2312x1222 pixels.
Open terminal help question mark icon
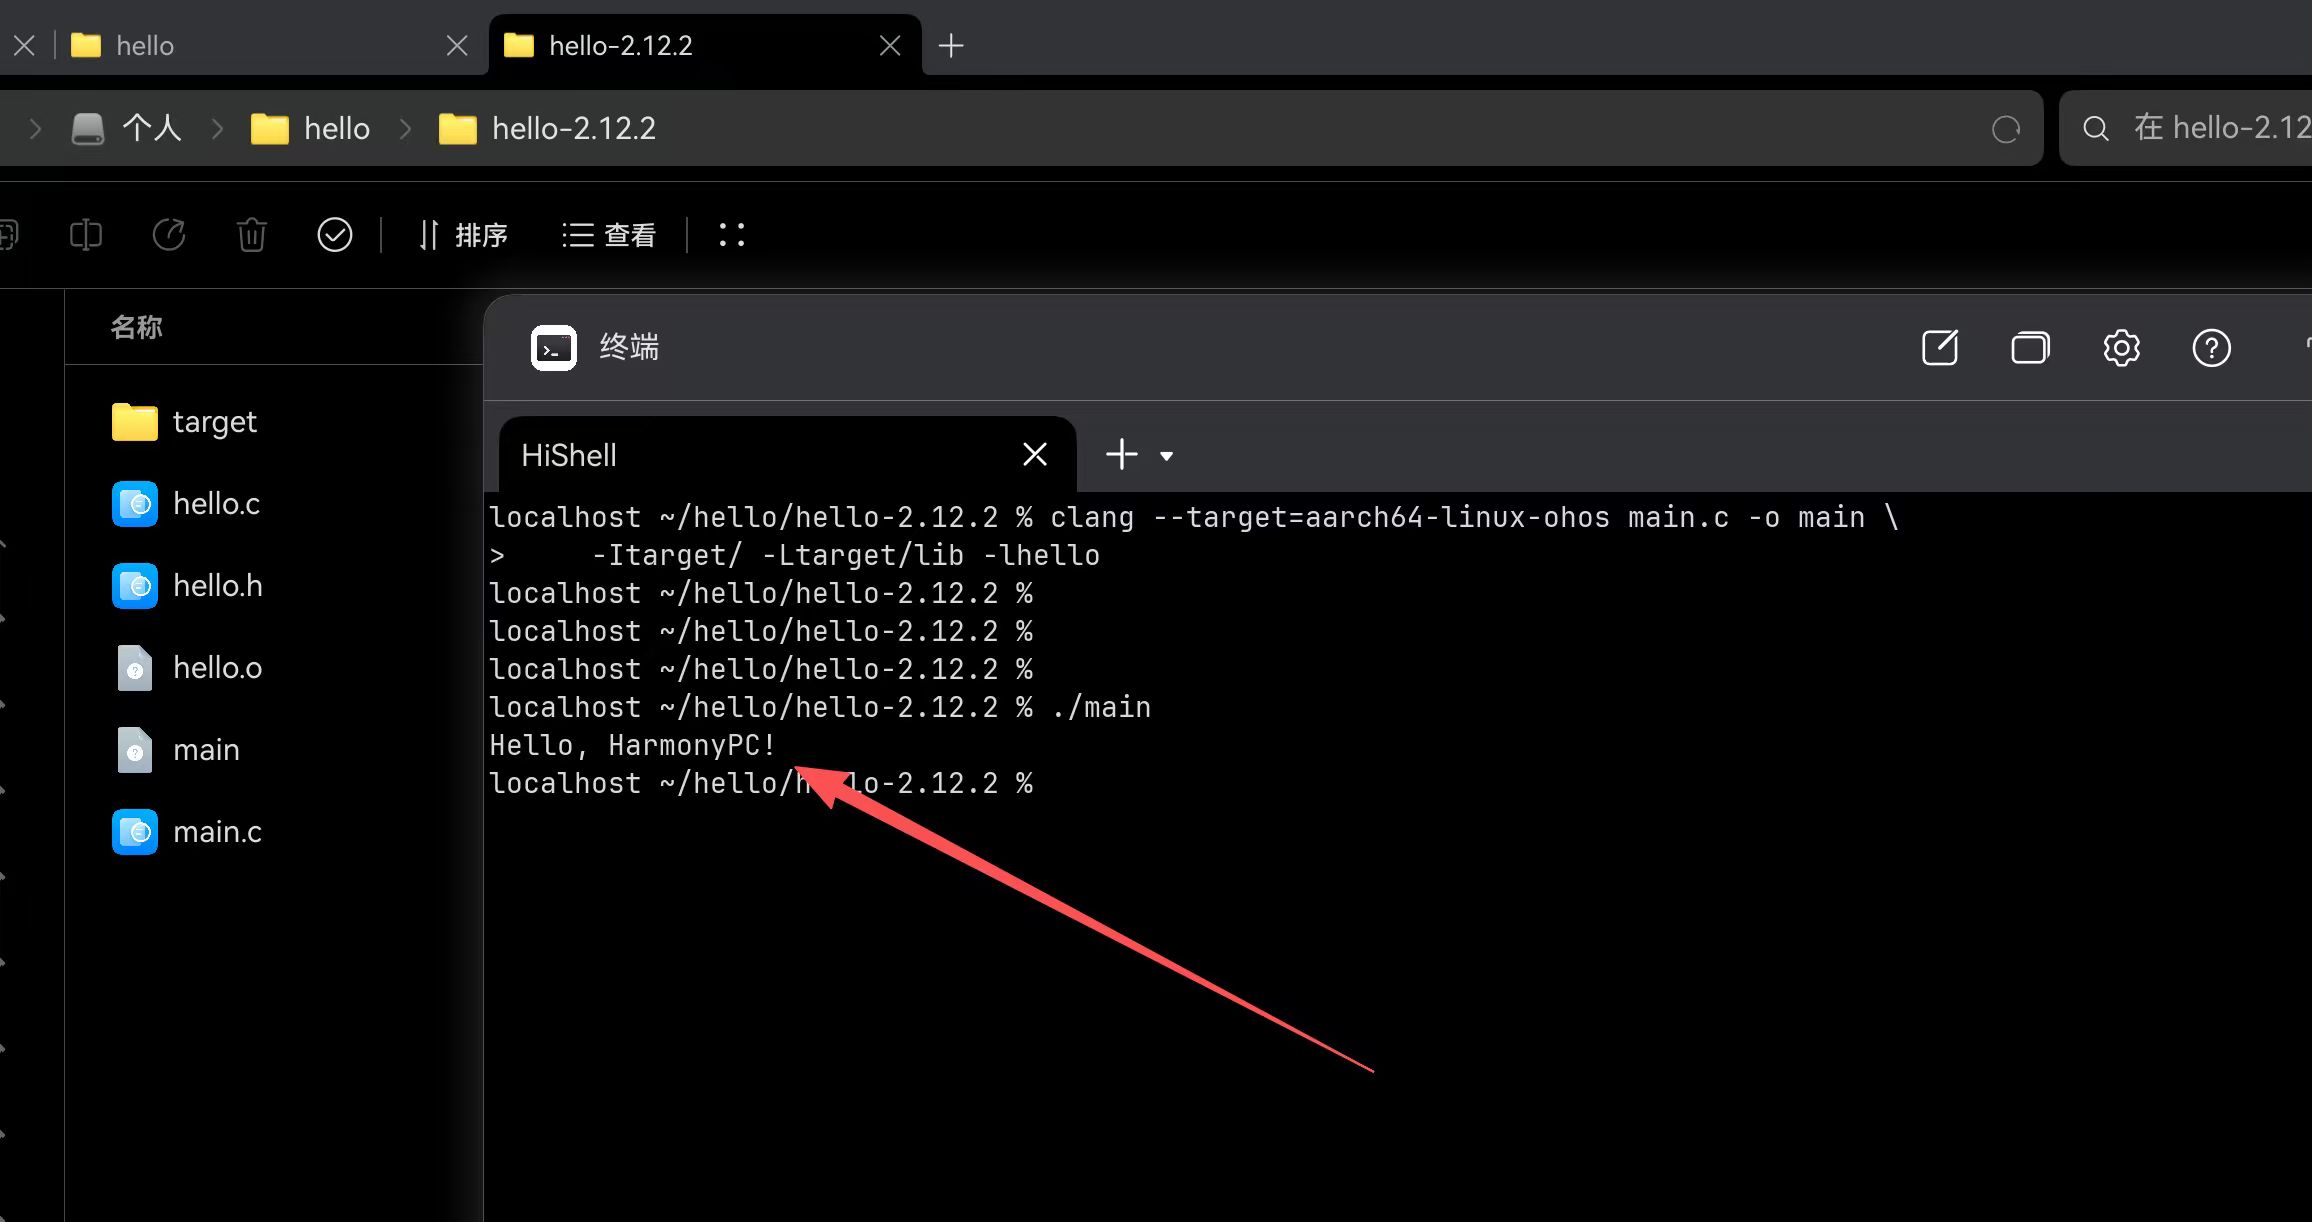pyautogui.click(x=2211, y=348)
